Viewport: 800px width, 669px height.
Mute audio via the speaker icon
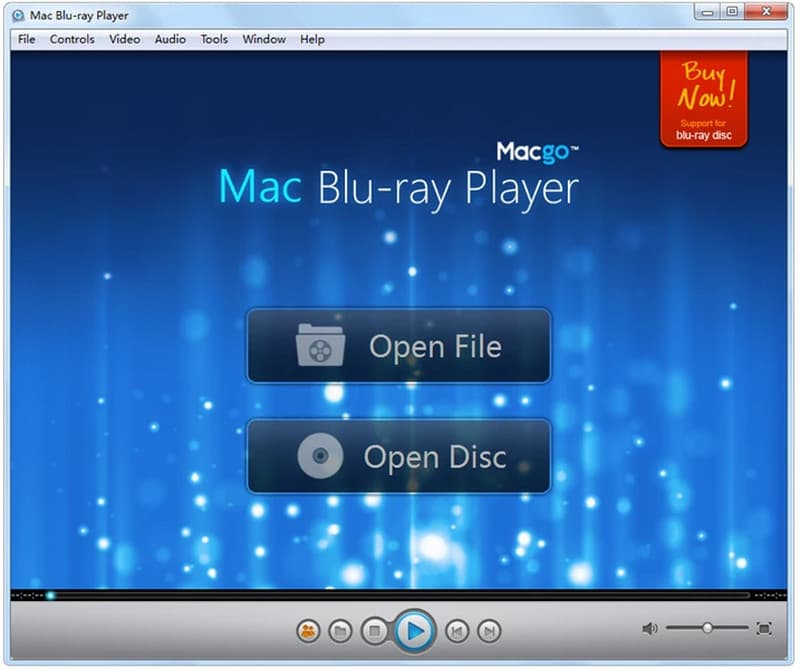tap(651, 630)
